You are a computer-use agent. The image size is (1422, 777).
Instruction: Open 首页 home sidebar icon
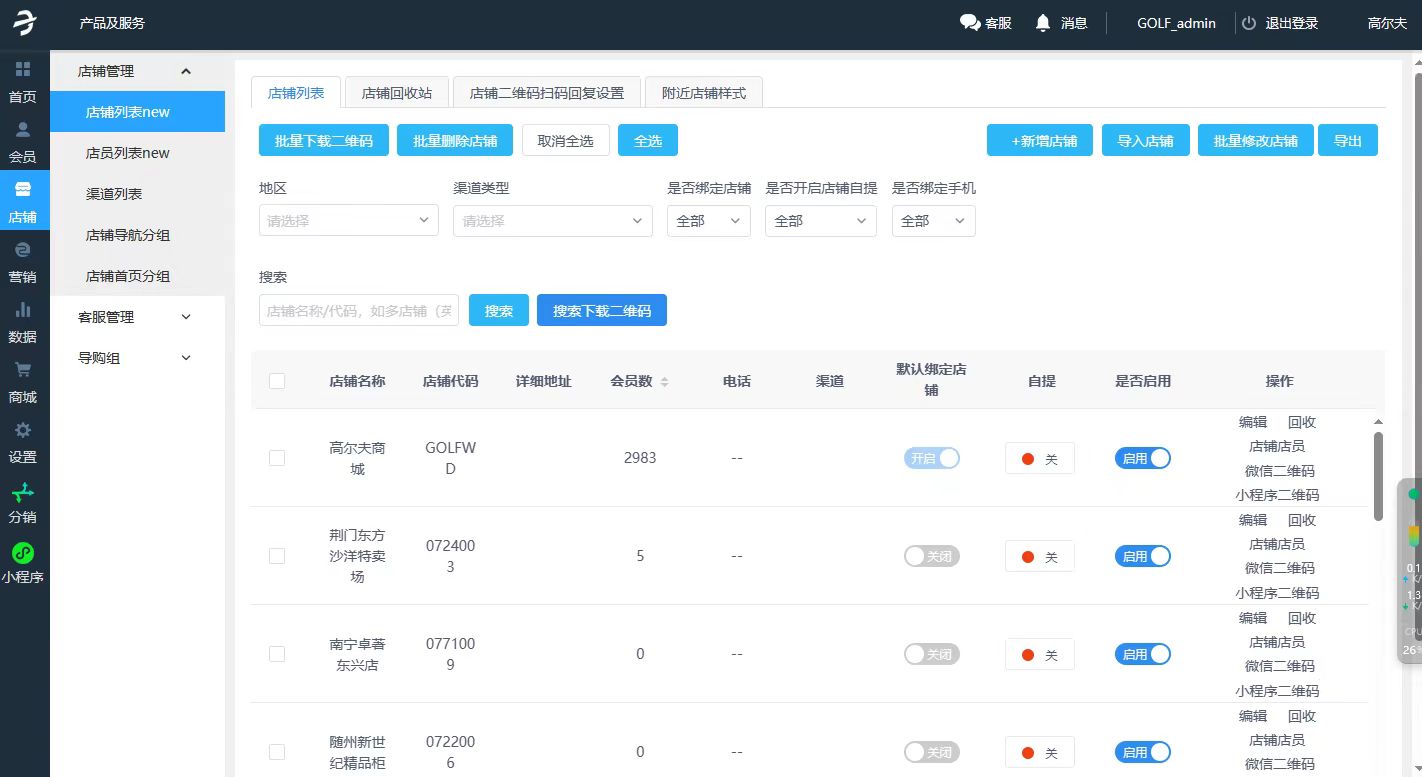[x=23, y=69]
